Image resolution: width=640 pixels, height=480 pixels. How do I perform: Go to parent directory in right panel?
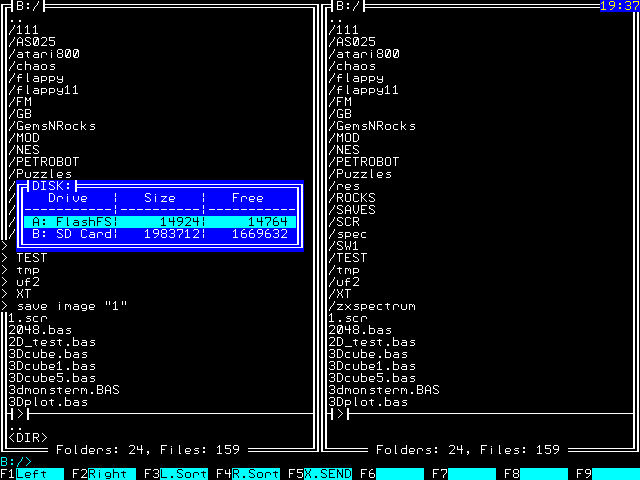tap(336, 18)
